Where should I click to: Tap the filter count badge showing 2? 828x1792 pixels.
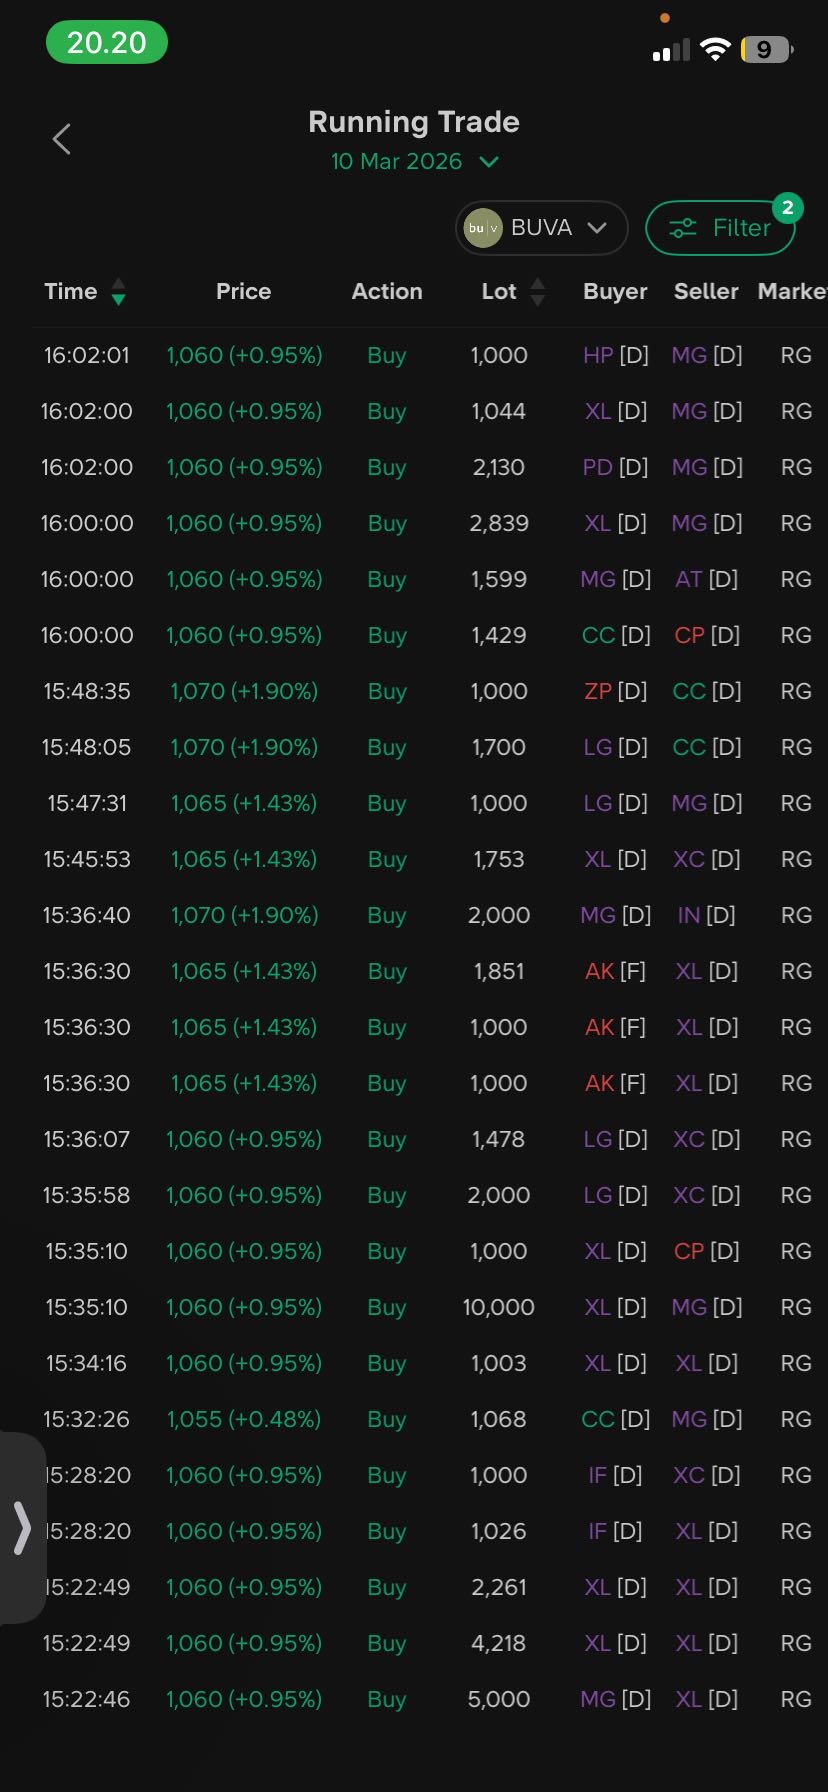pyautogui.click(x=787, y=207)
